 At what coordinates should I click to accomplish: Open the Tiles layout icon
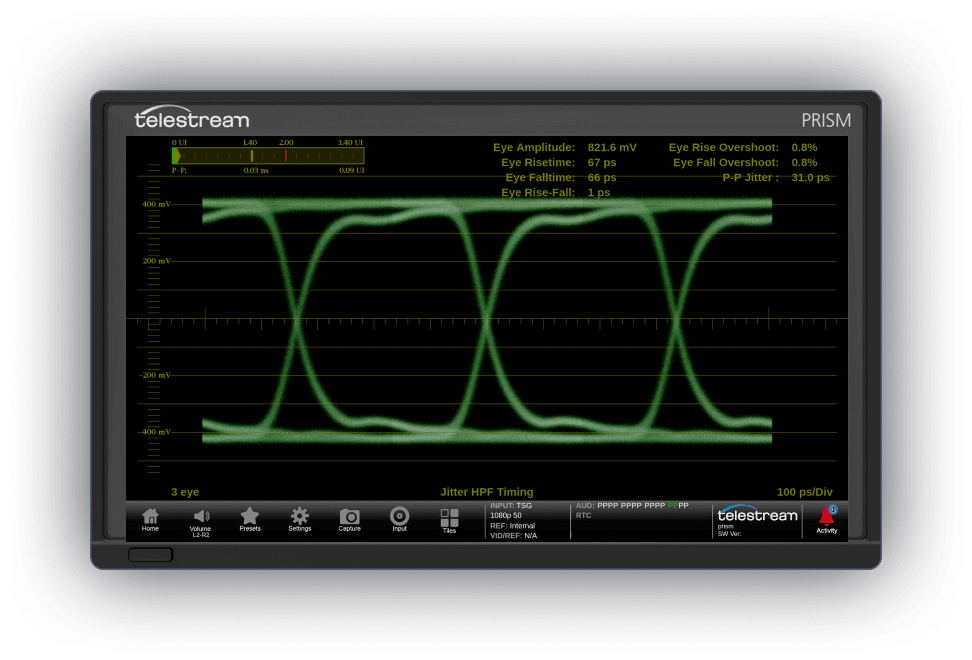click(449, 521)
